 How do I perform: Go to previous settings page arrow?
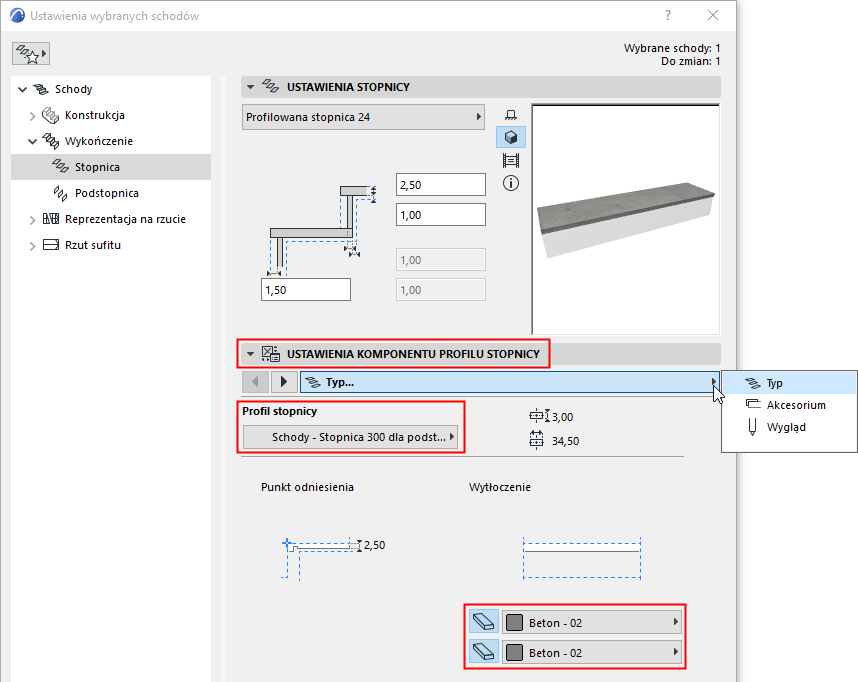pos(256,382)
